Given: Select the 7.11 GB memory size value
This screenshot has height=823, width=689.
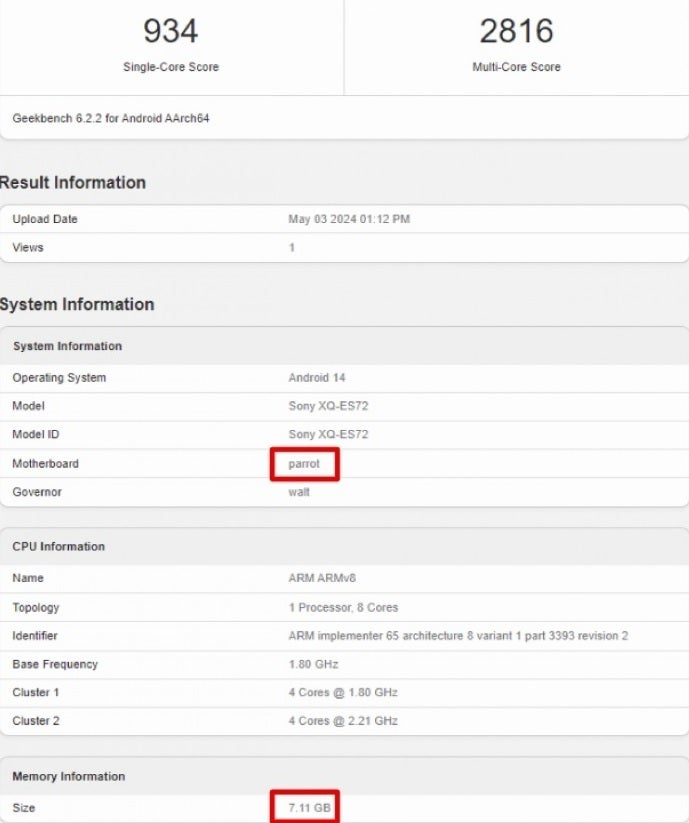Looking at the screenshot, I should [x=309, y=808].
